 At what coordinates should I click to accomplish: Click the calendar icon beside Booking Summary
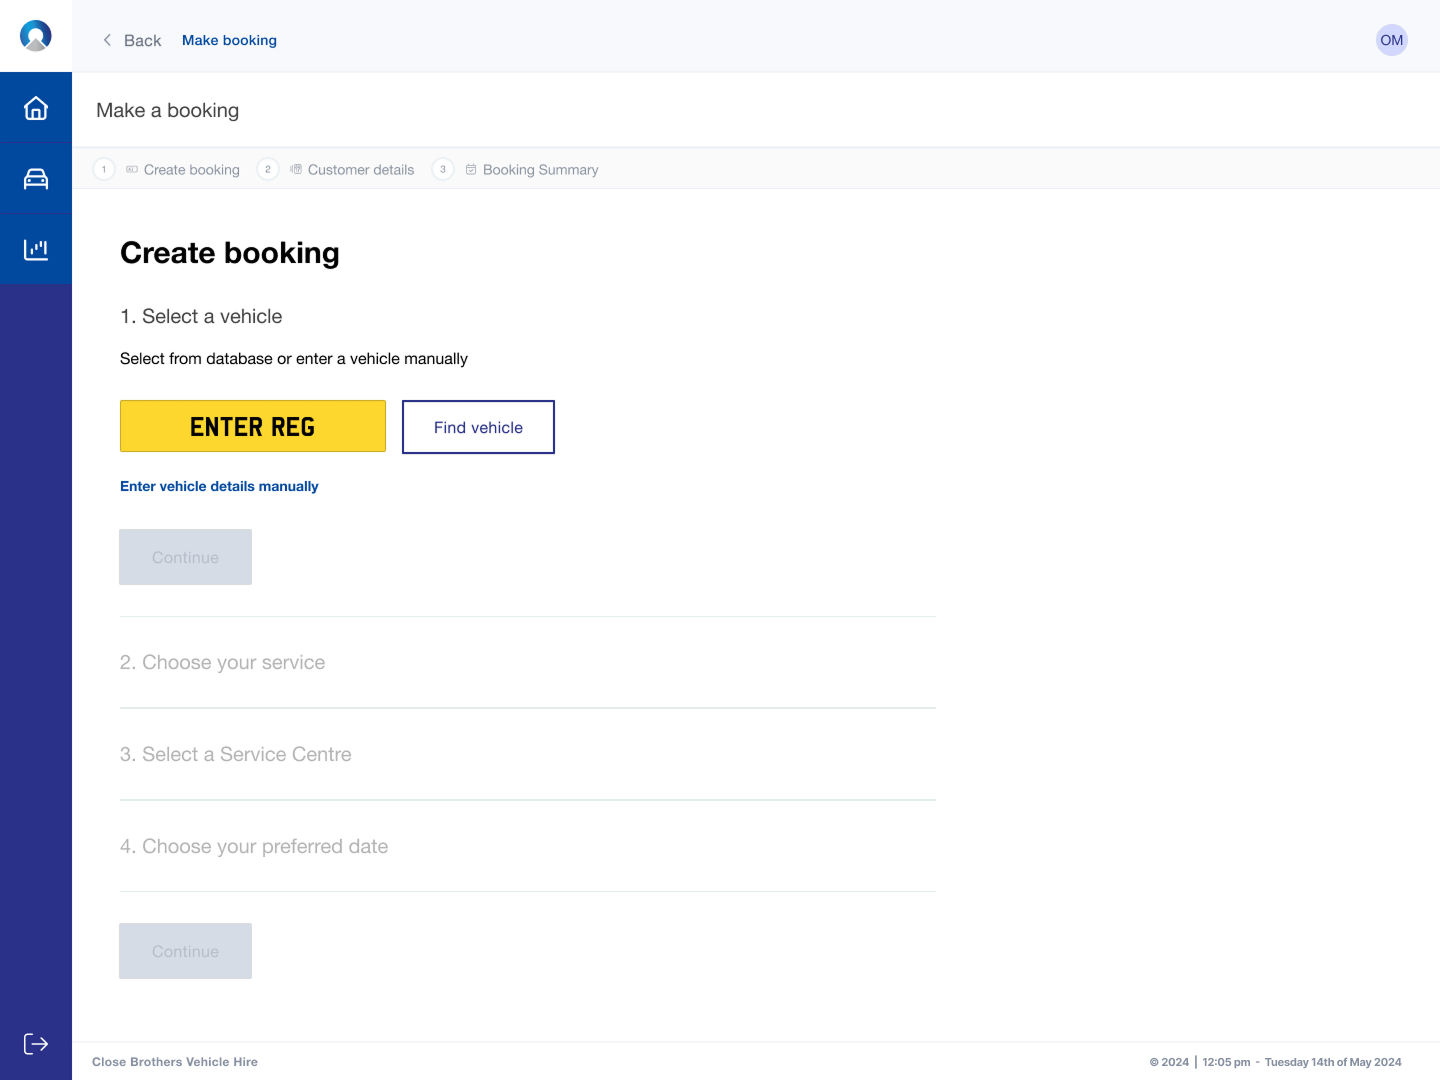470,169
